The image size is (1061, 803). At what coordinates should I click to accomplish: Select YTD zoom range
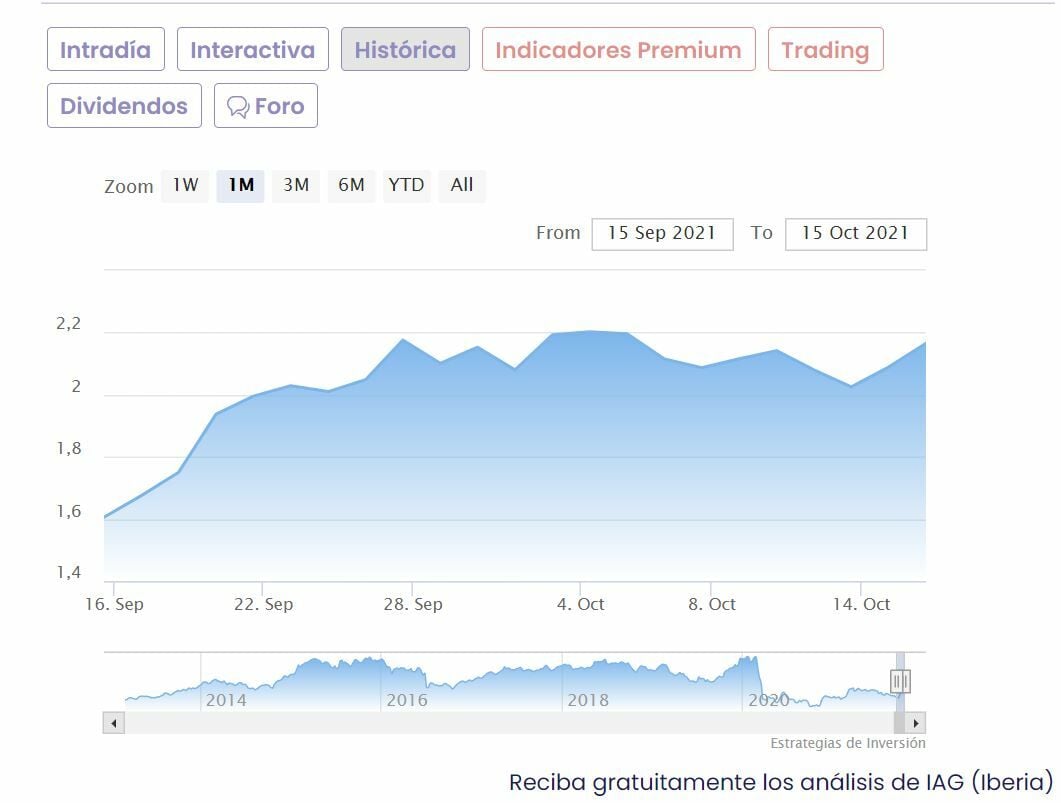pyautogui.click(x=406, y=185)
